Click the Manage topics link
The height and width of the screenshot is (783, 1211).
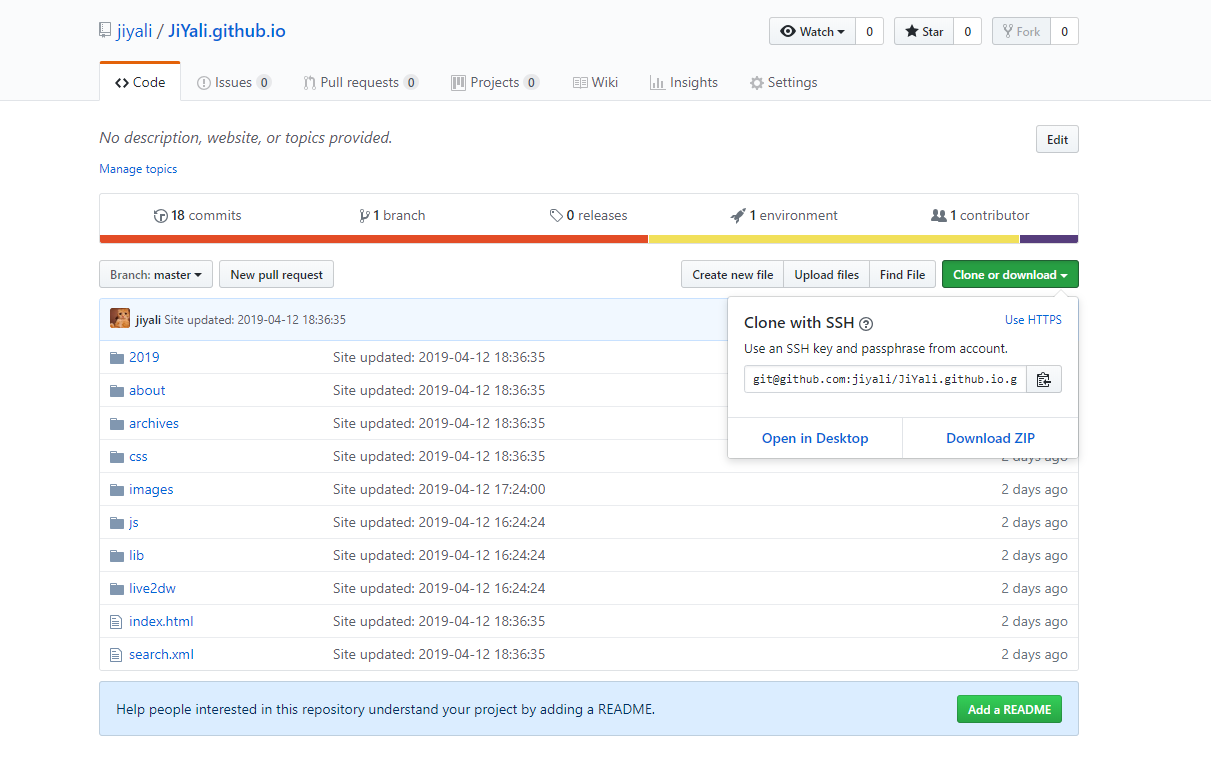[138, 169]
